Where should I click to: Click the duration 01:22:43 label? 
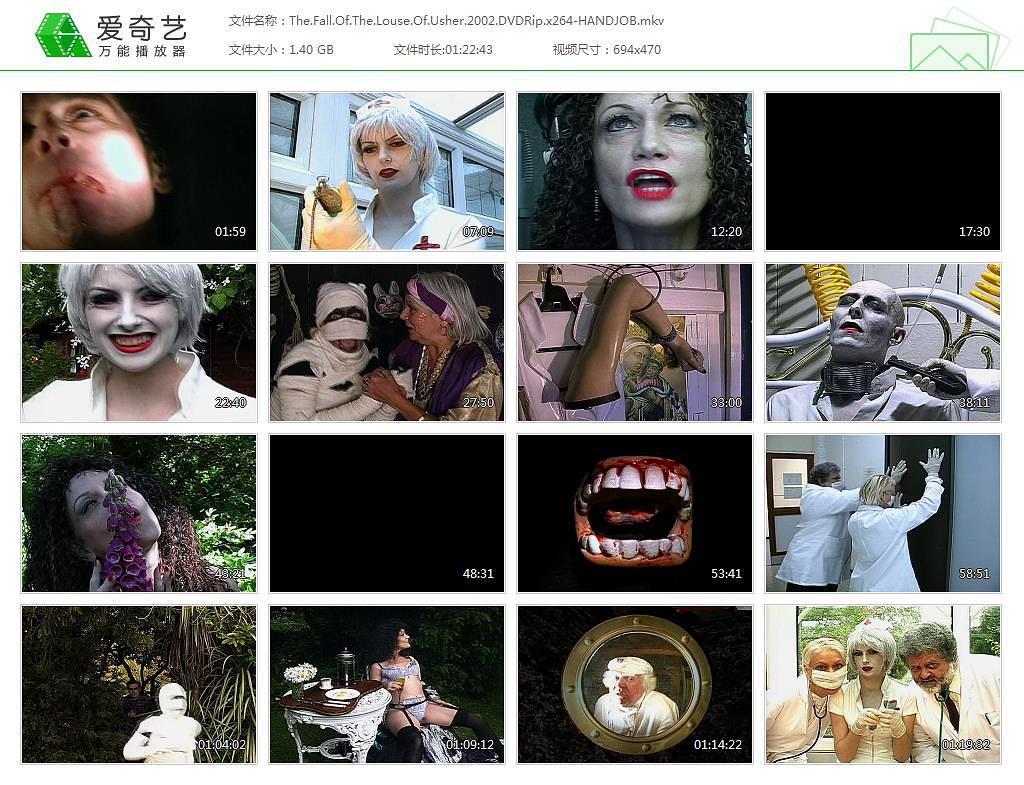443,49
